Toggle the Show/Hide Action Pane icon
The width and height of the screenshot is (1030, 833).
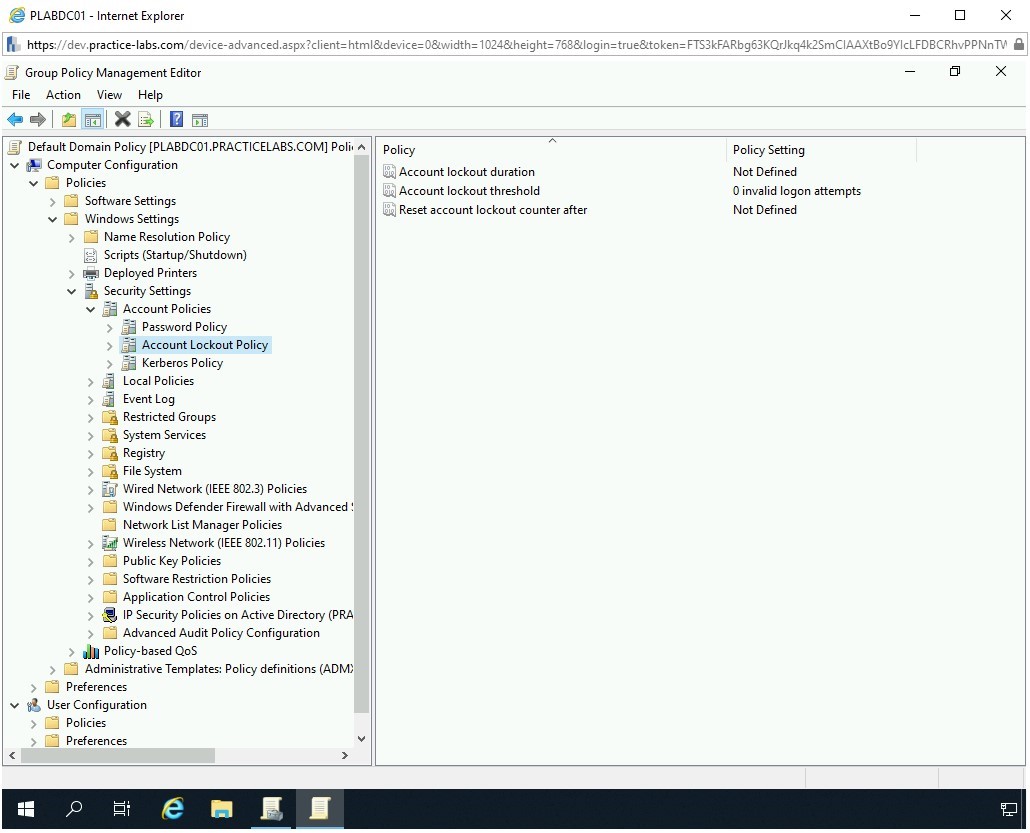click(x=200, y=120)
